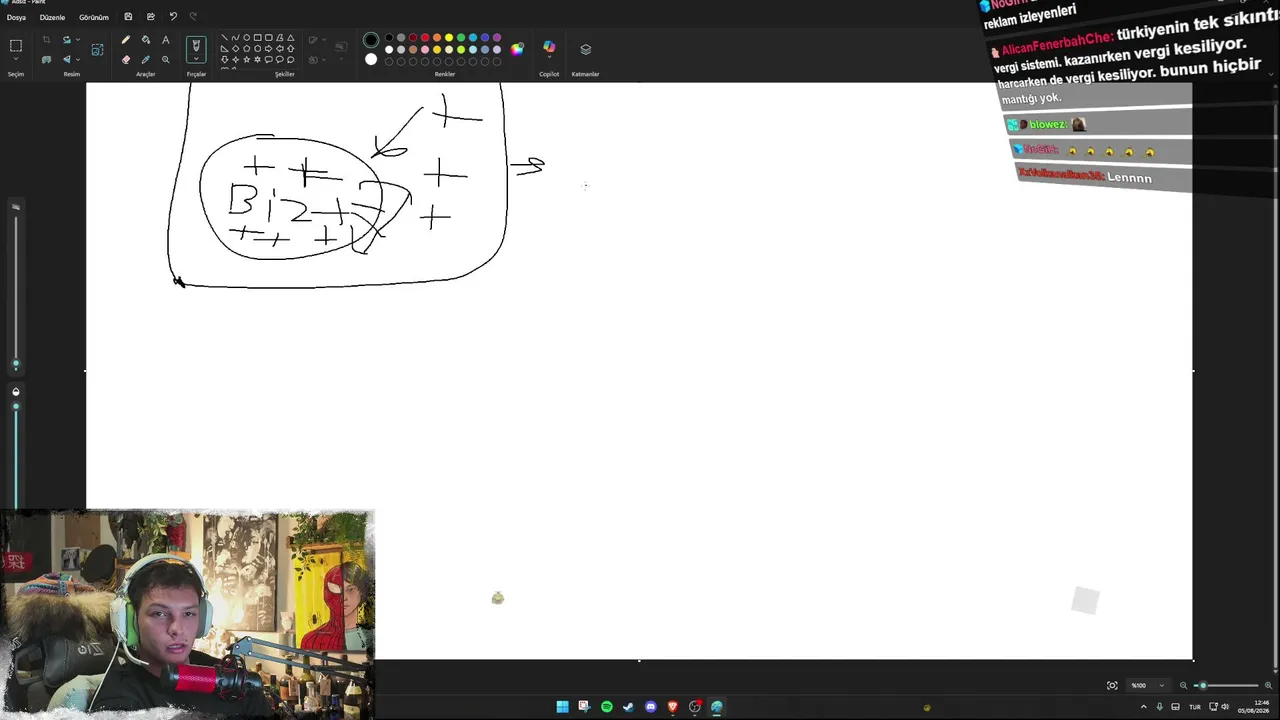Open Steam from the taskbar
Screen dimensions: 1280x720
628,707
